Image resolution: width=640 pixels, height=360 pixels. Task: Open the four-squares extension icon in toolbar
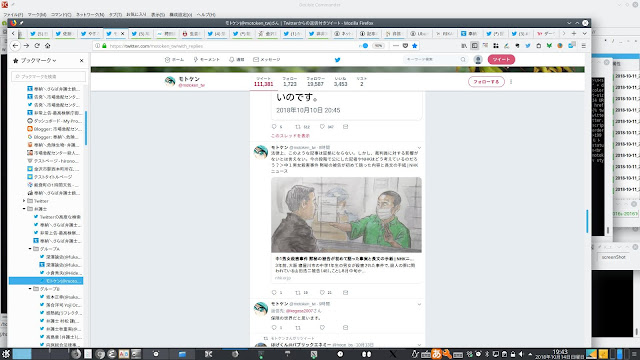(496, 46)
